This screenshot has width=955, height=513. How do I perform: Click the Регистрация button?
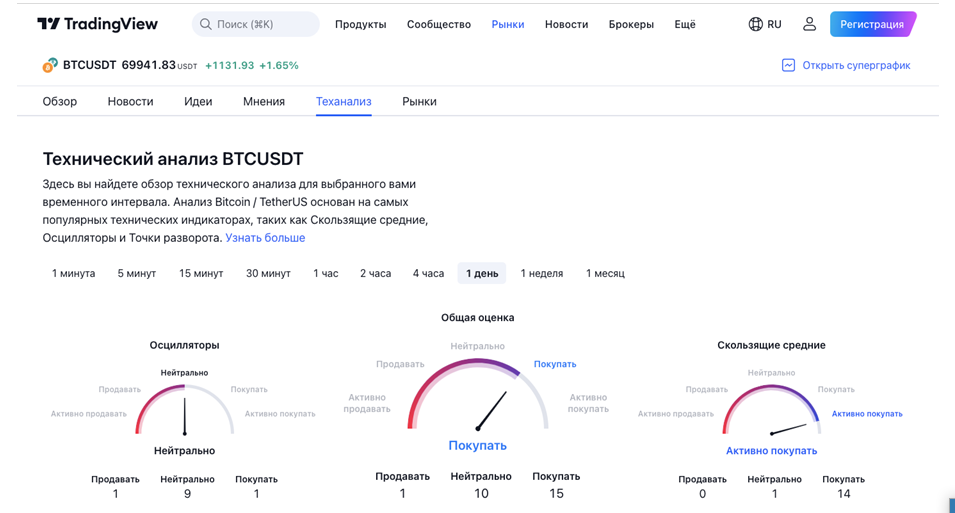coord(872,24)
